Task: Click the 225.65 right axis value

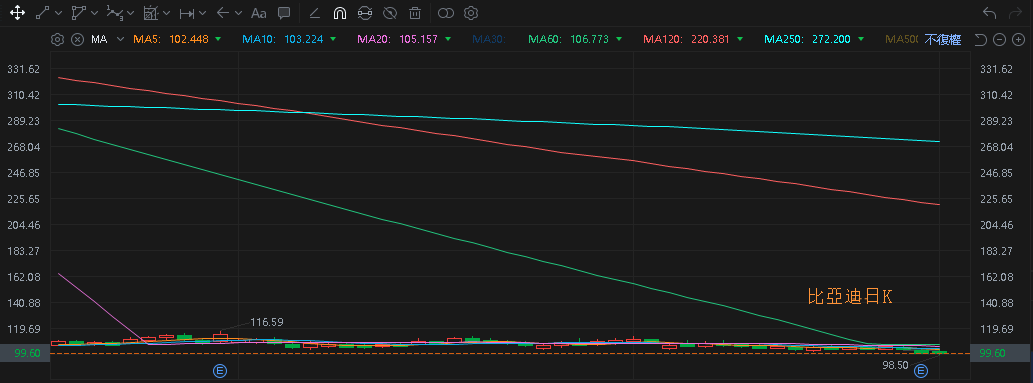Action: (x=997, y=199)
